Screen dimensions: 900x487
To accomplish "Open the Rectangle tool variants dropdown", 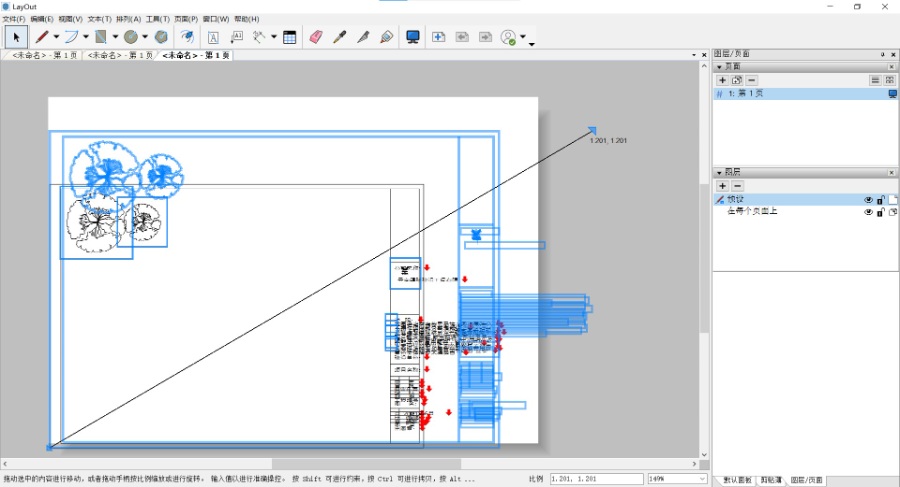I will pyautogui.click(x=115, y=37).
